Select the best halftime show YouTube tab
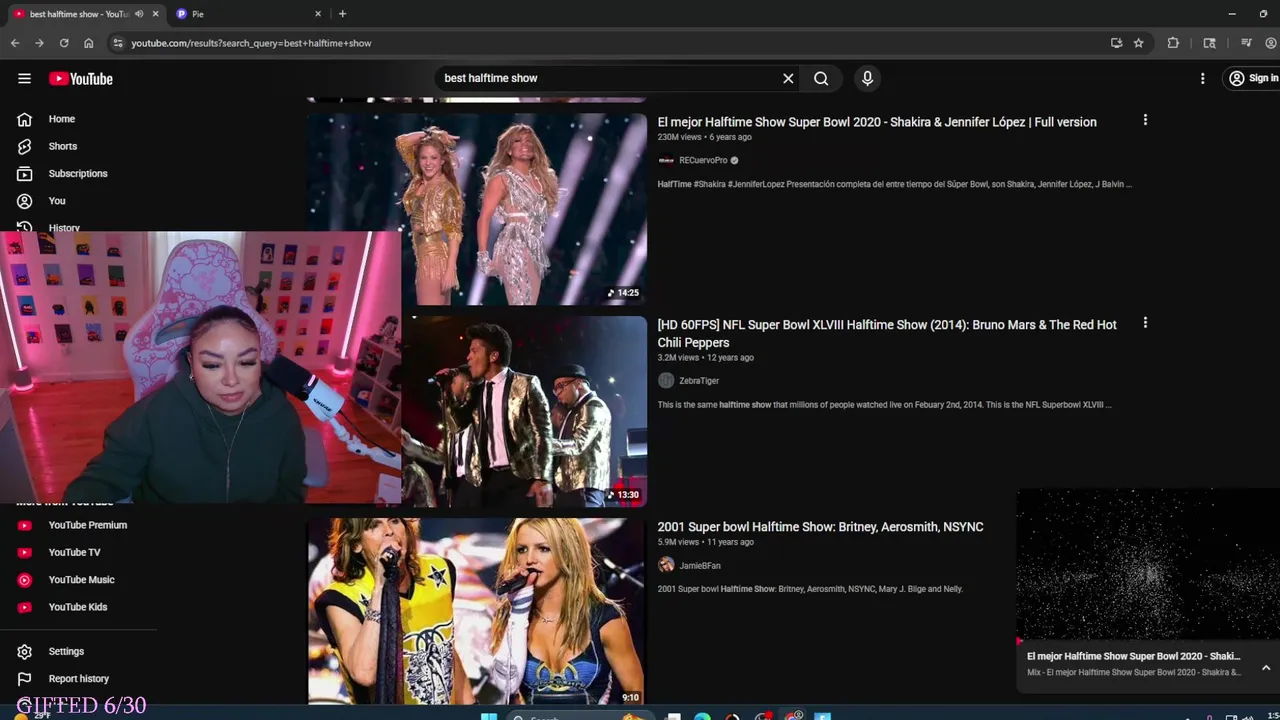The height and width of the screenshot is (720, 1280). 78,14
